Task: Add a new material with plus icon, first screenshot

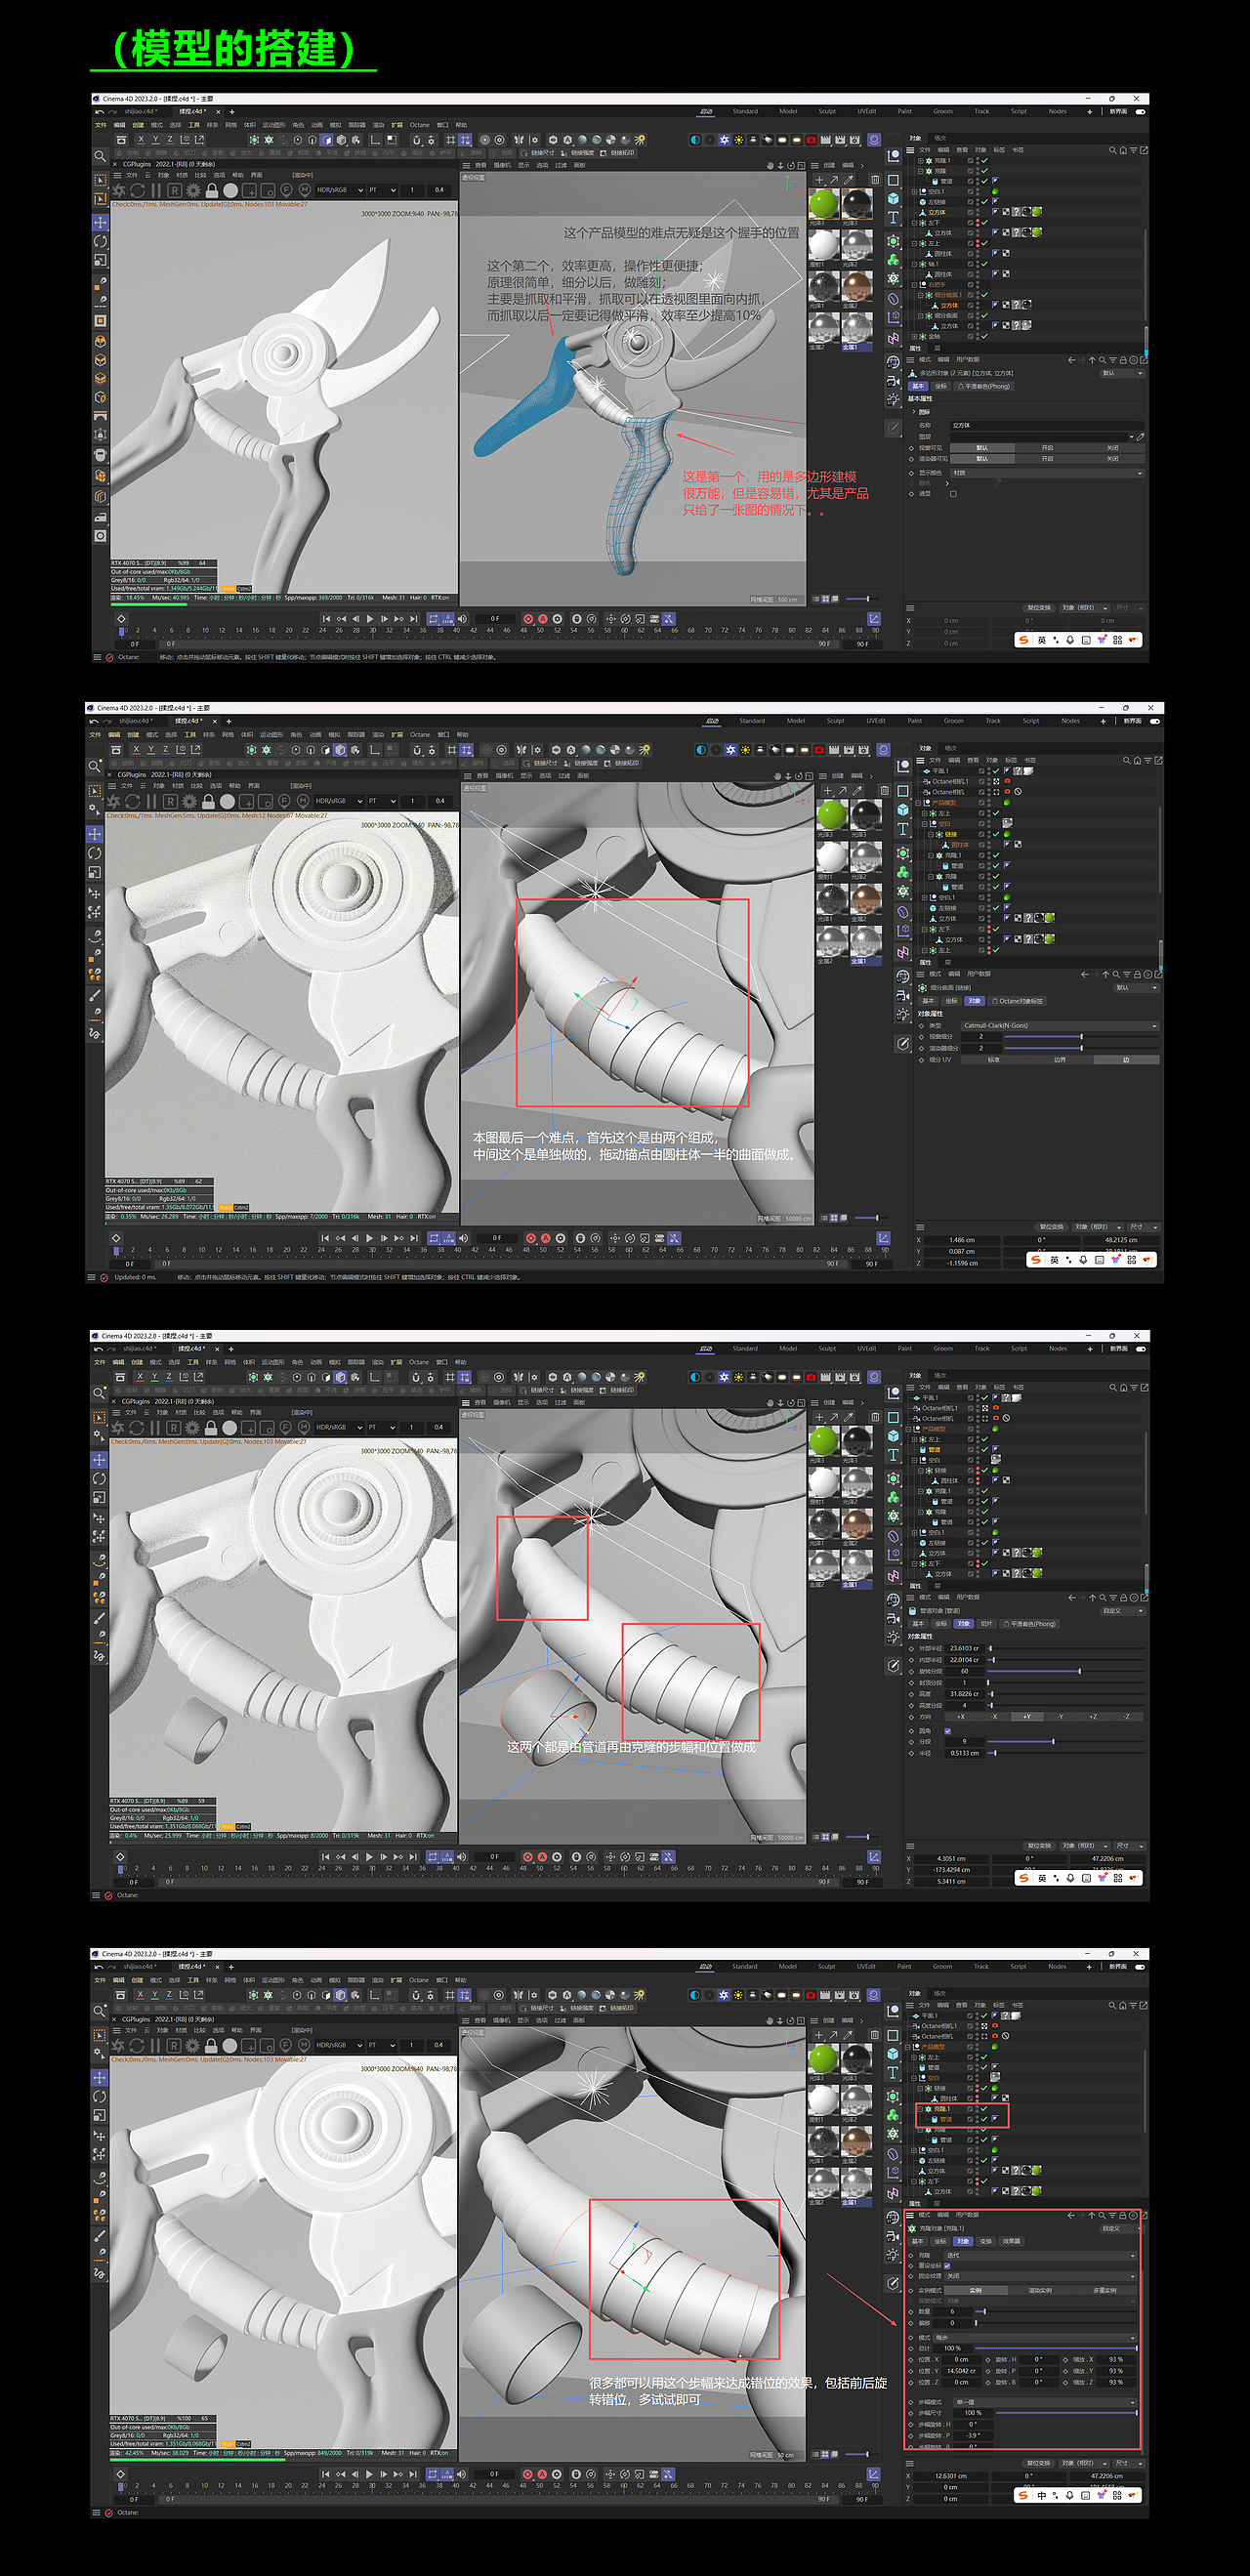Action: [x=820, y=180]
